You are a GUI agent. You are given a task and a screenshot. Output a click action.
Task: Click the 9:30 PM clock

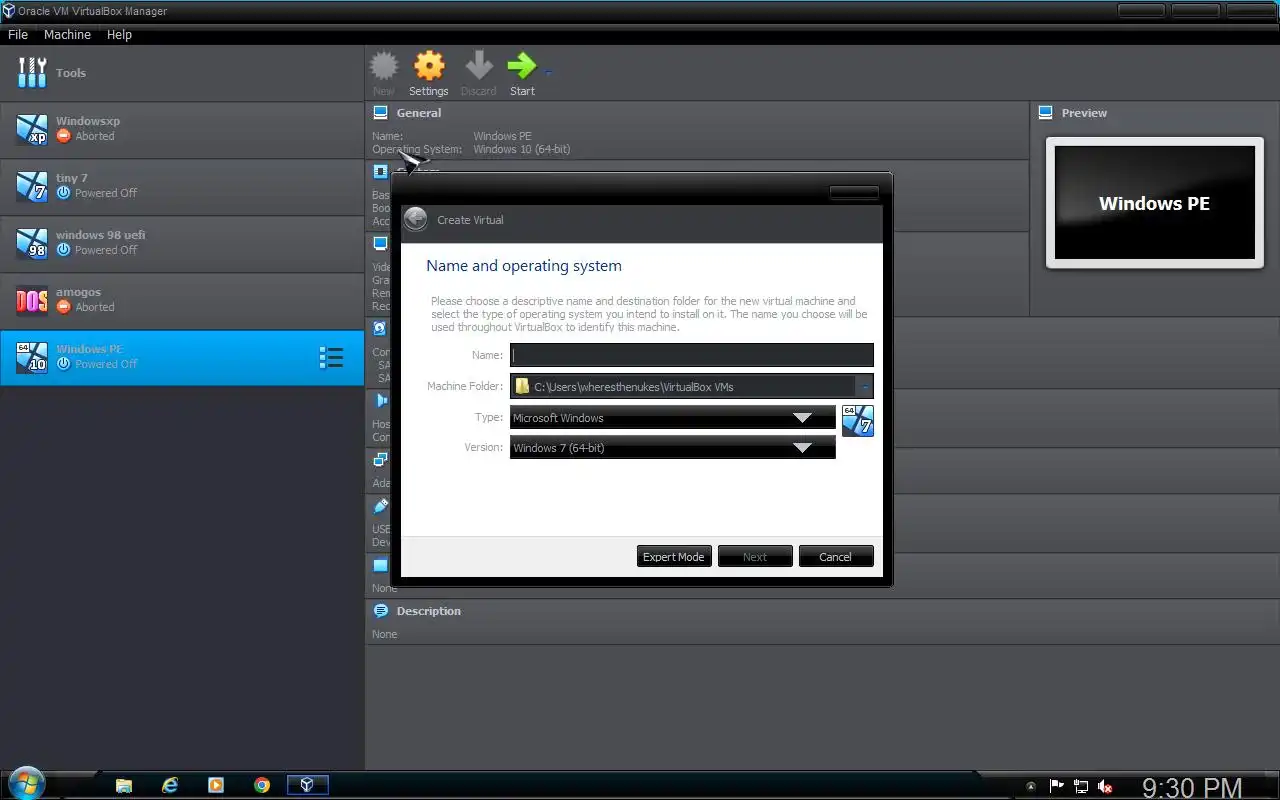point(1192,788)
